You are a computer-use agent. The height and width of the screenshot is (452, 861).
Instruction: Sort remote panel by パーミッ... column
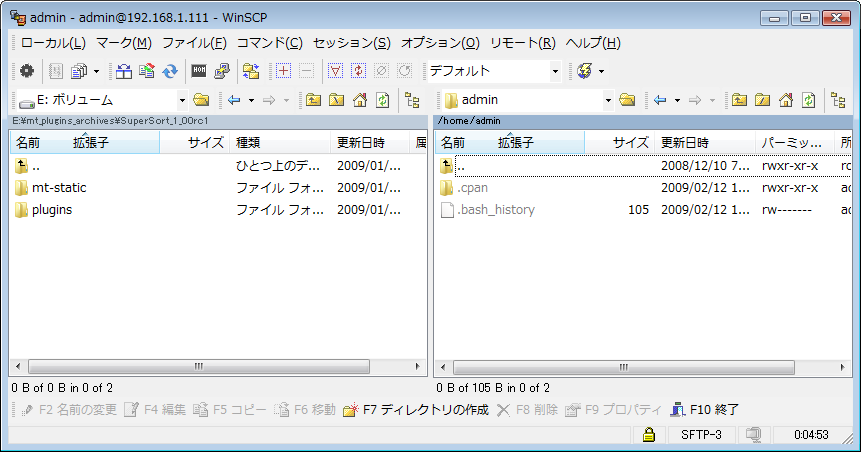click(795, 143)
